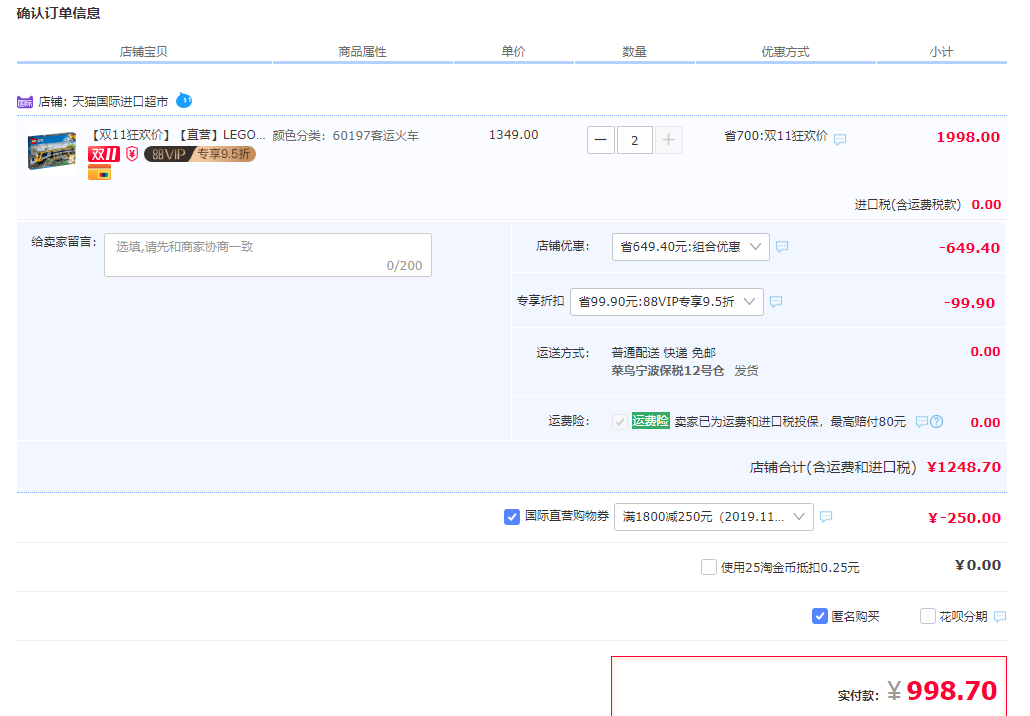
Task: Click the 颜色分类: 60197客运火车 text
Action: 346,136
